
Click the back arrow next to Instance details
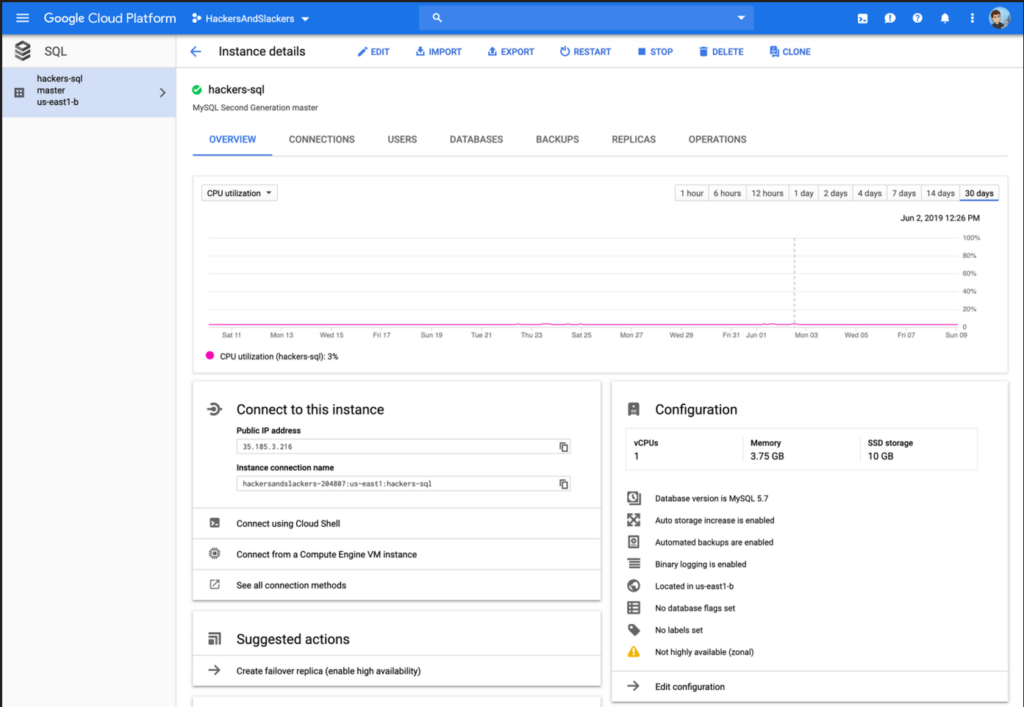click(196, 51)
